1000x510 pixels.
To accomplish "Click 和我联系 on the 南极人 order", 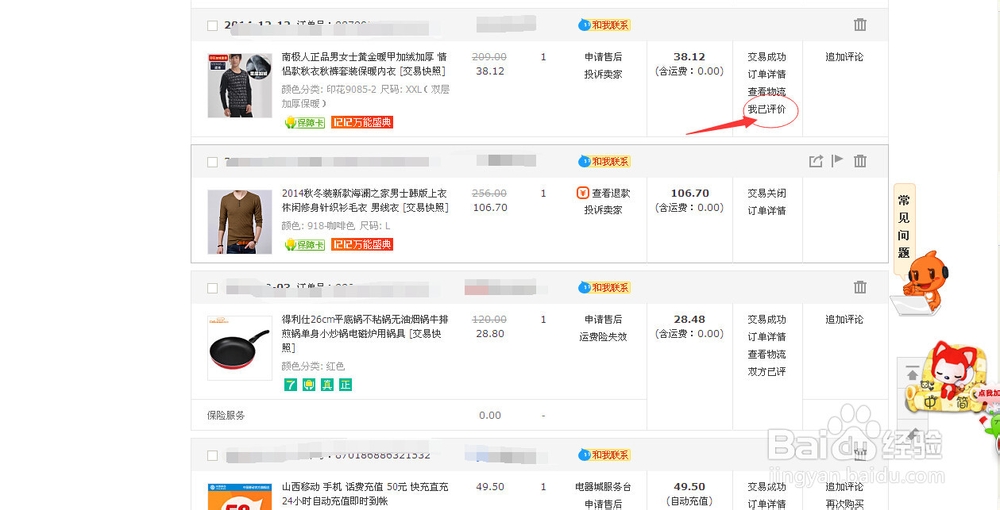I will tap(604, 25).
